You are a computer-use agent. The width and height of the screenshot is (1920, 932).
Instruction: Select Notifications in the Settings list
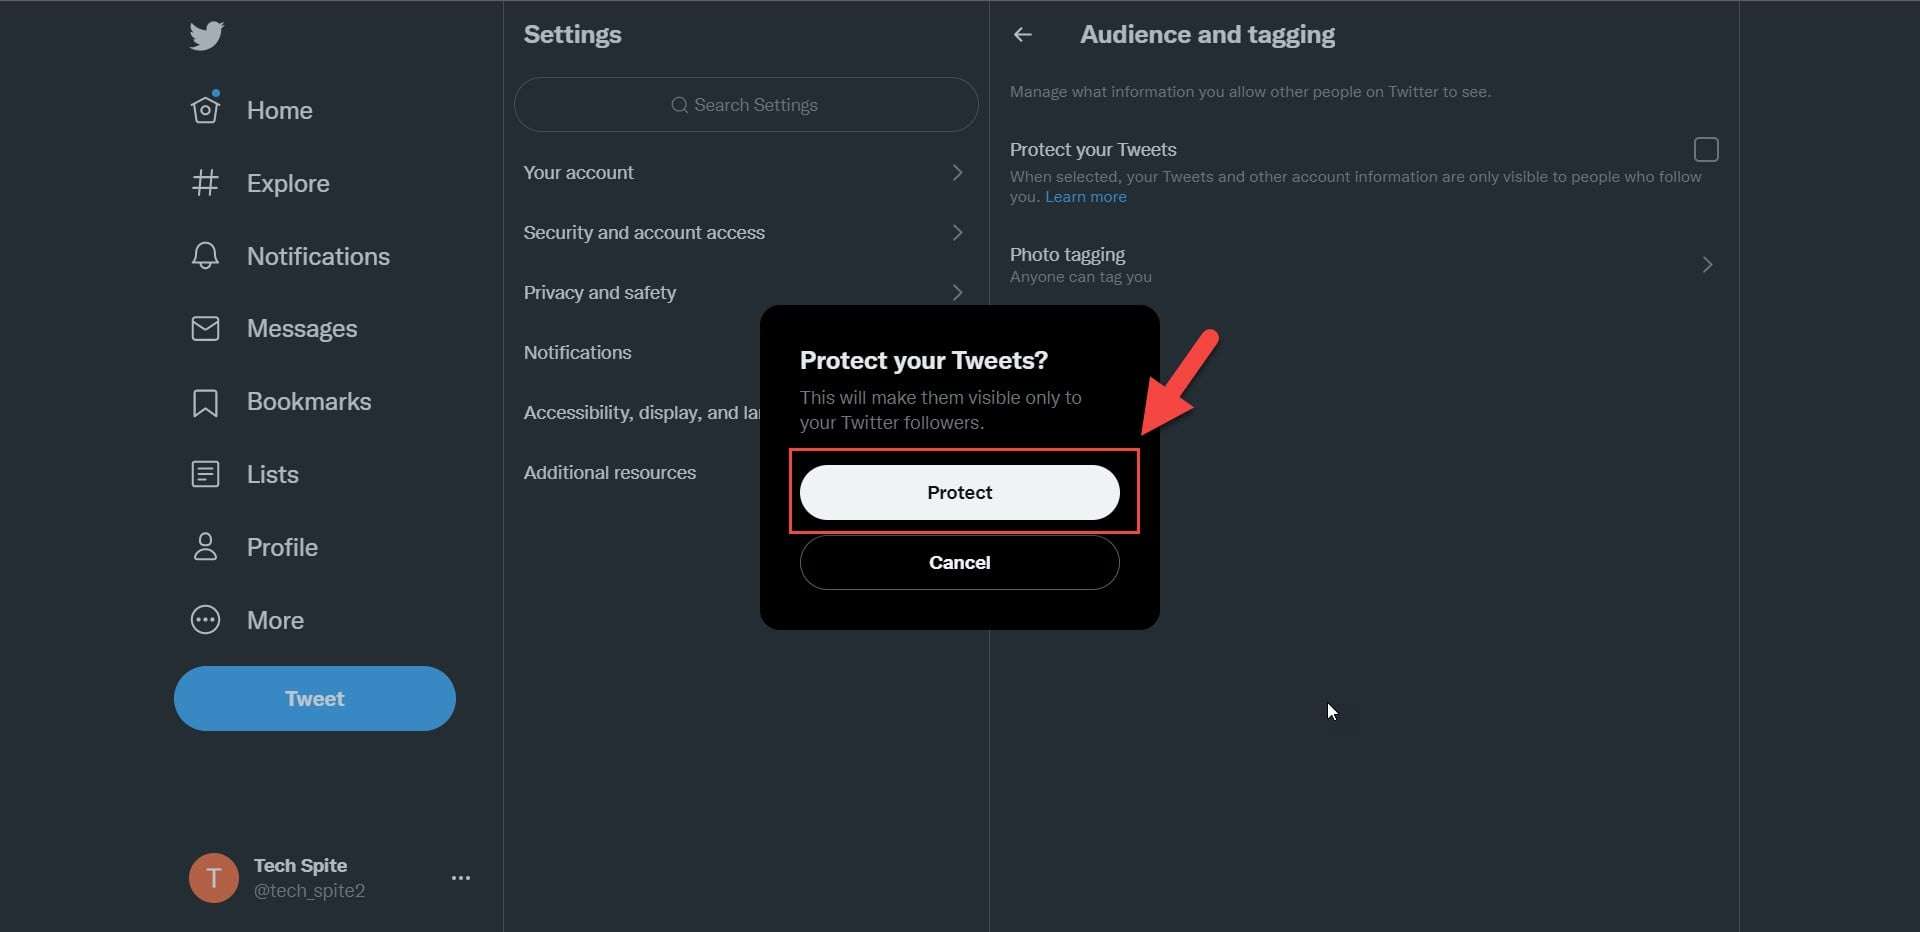tap(578, 353)
